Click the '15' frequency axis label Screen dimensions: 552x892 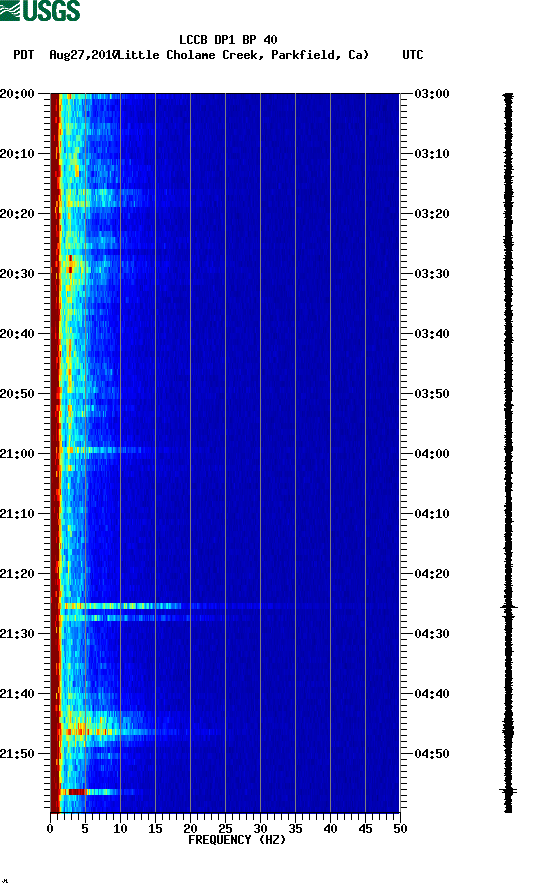click(x=155, y=829)
